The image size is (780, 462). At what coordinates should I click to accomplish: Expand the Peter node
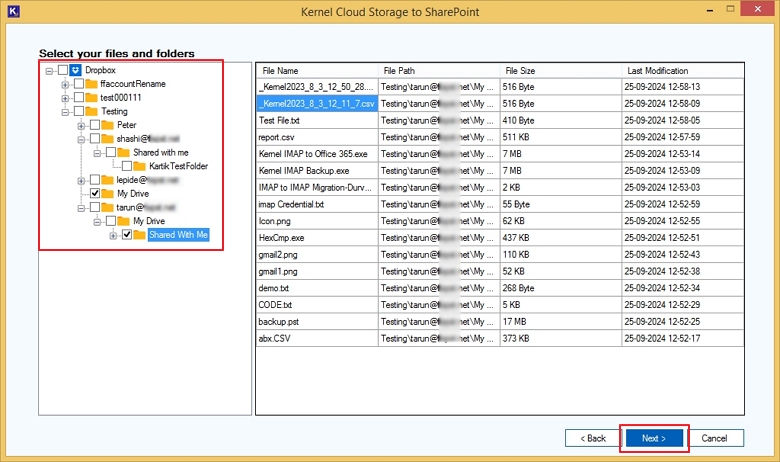[81, 126]
